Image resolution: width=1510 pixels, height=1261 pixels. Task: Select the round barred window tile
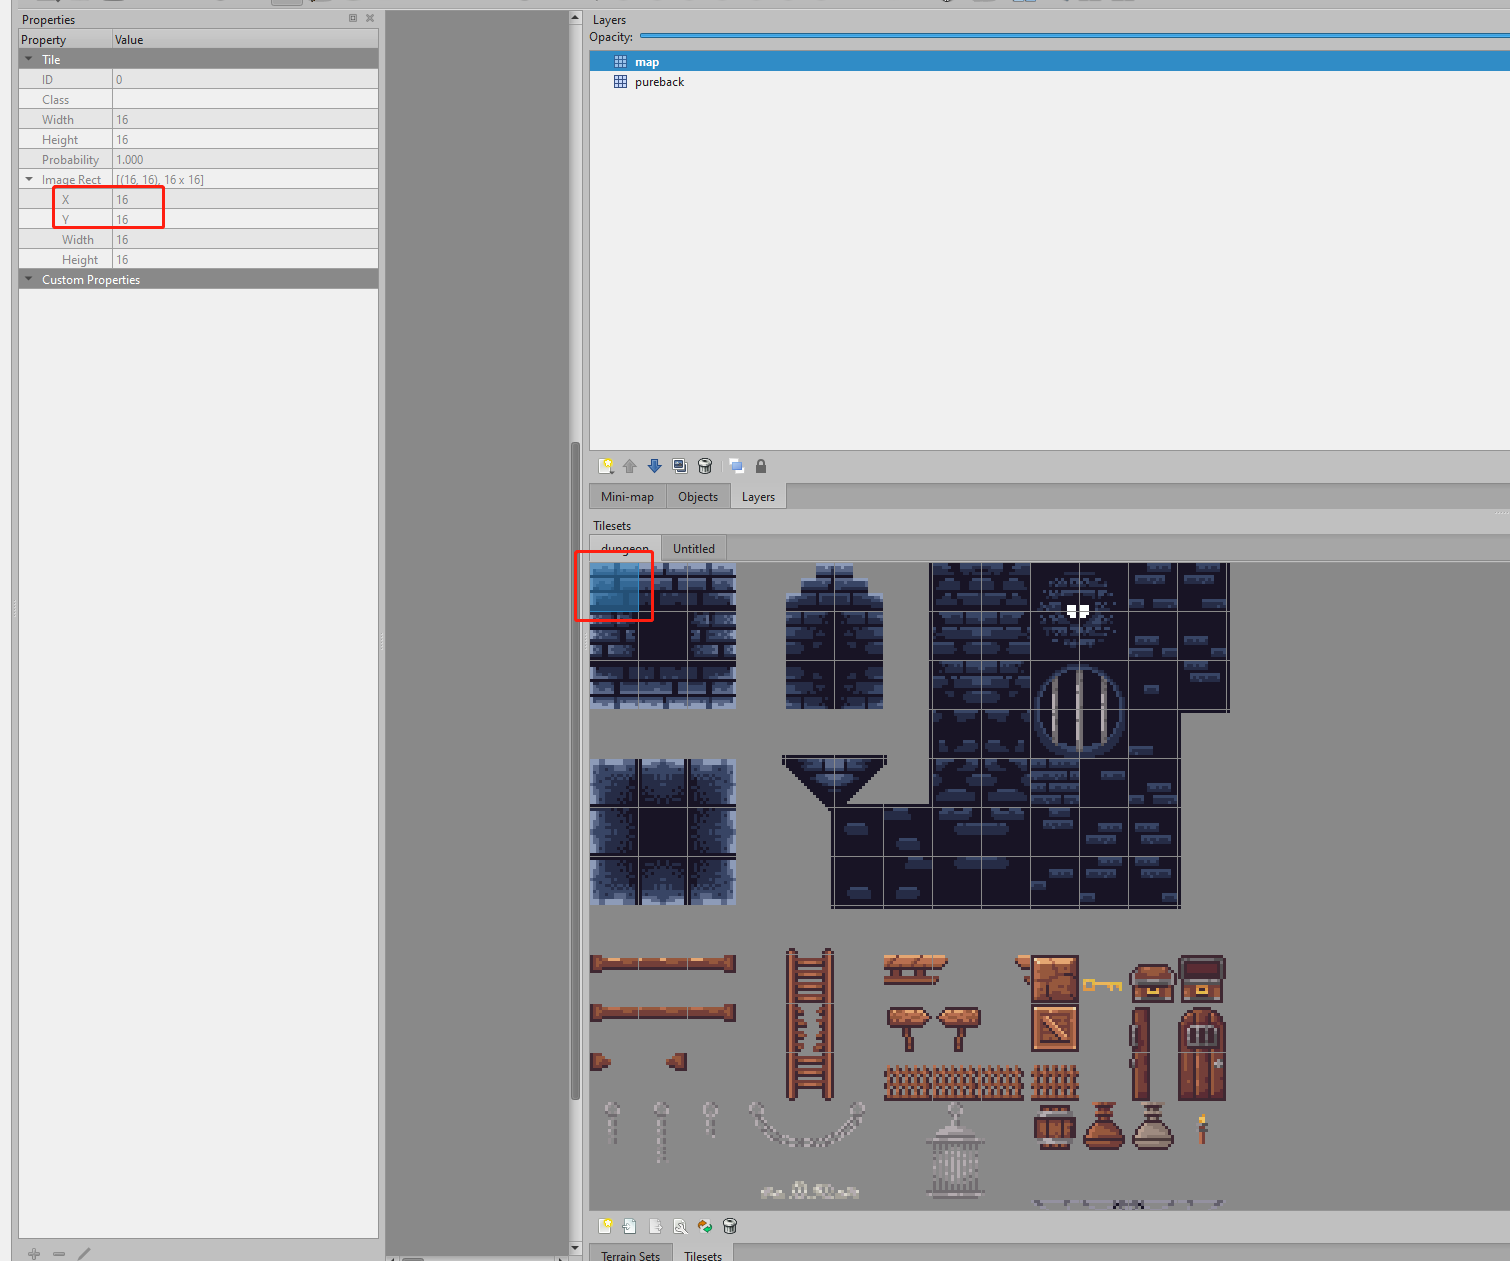[1079, 709]
